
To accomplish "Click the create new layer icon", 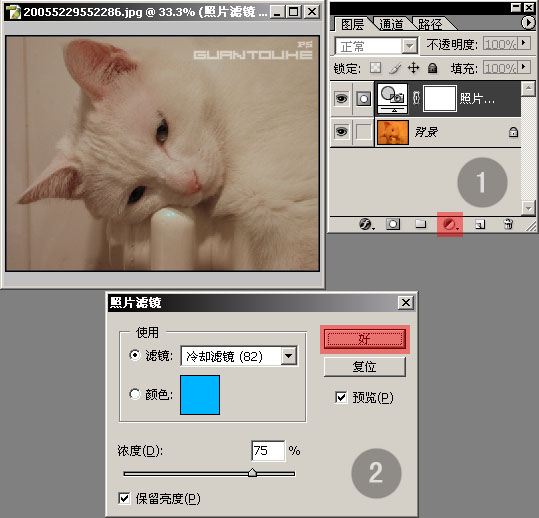I will 480,224.
